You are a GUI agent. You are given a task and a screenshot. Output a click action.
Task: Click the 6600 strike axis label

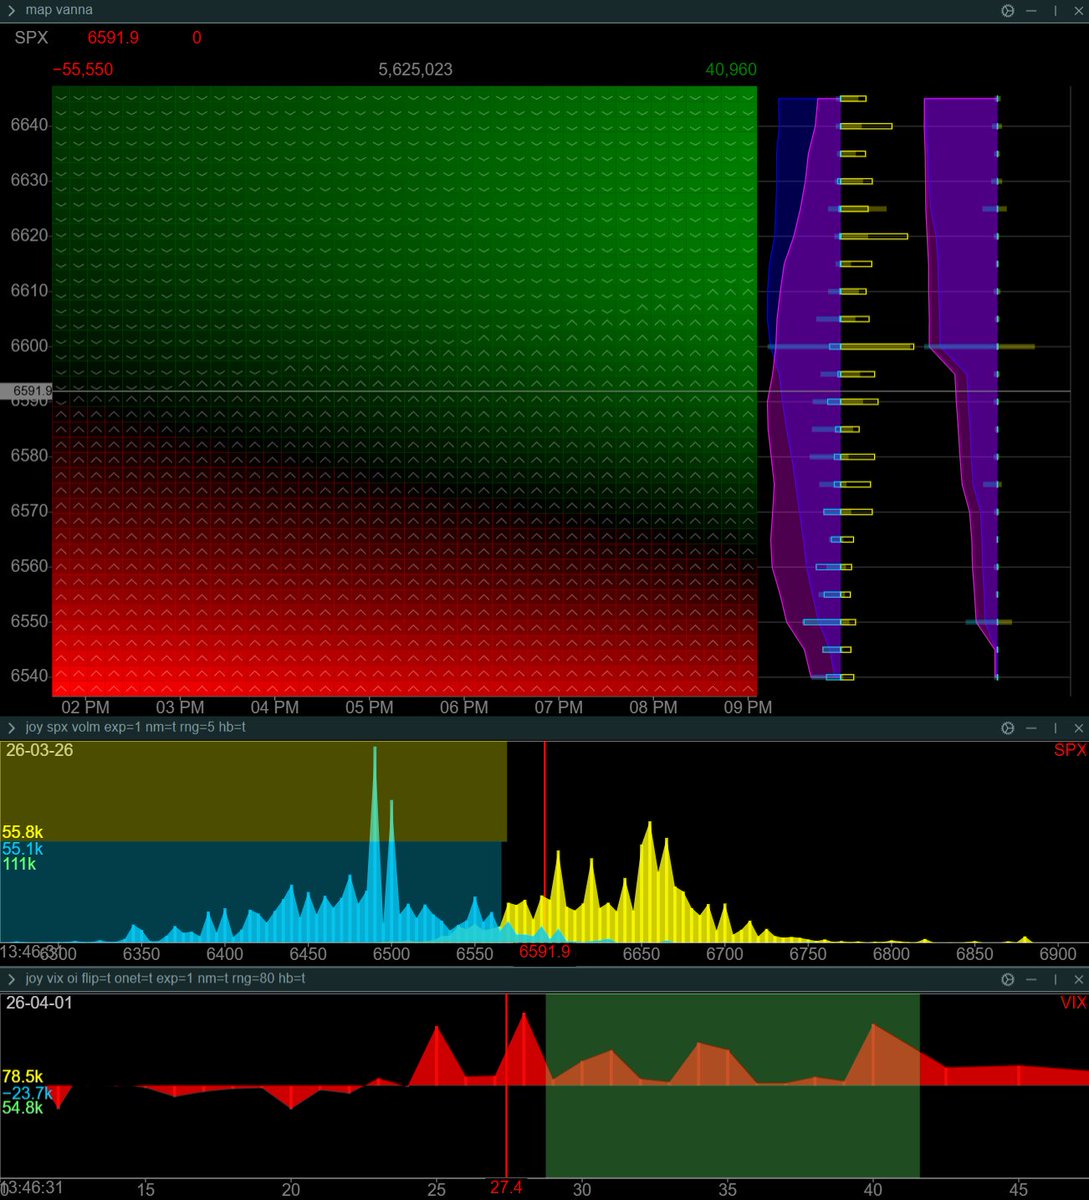[29, 346]
